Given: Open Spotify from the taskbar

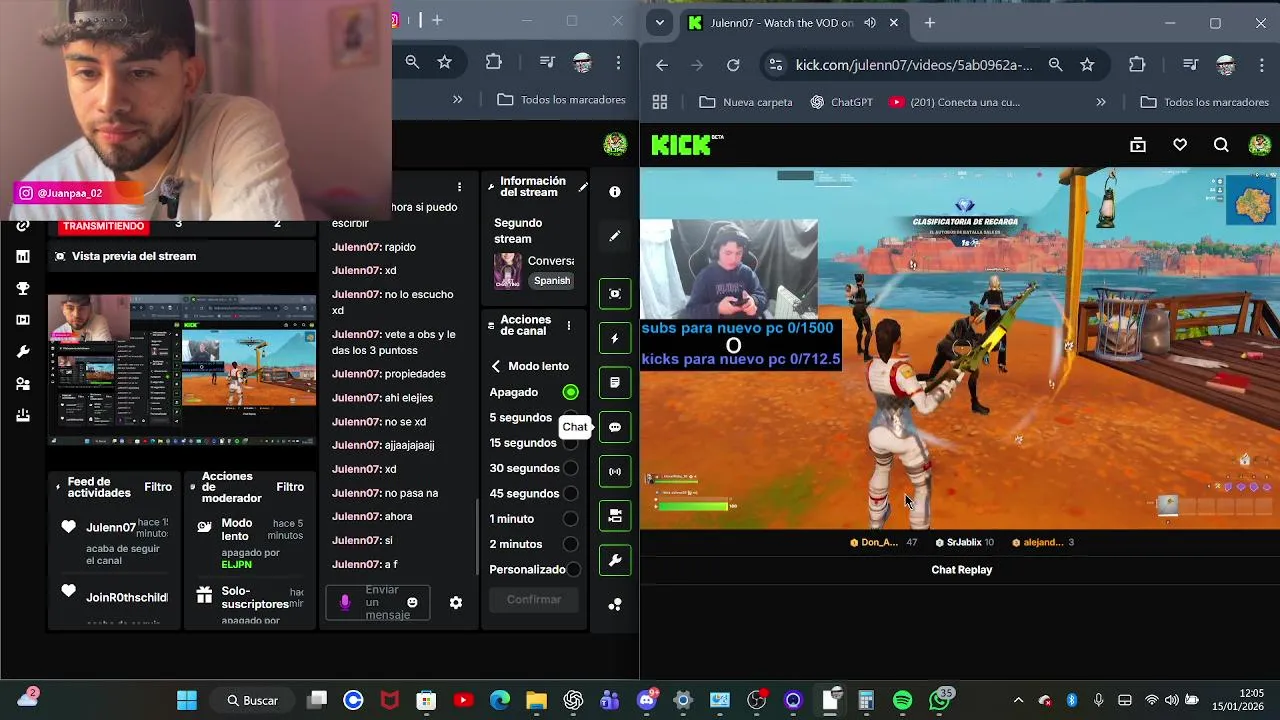Looking at the screenshot, I should tap(902, 700).
